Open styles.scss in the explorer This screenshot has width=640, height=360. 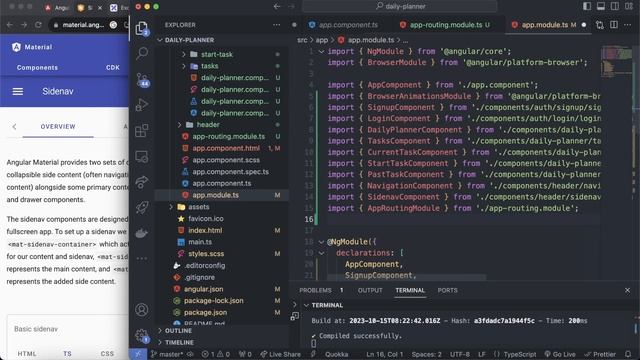click(x=206, y=254)
